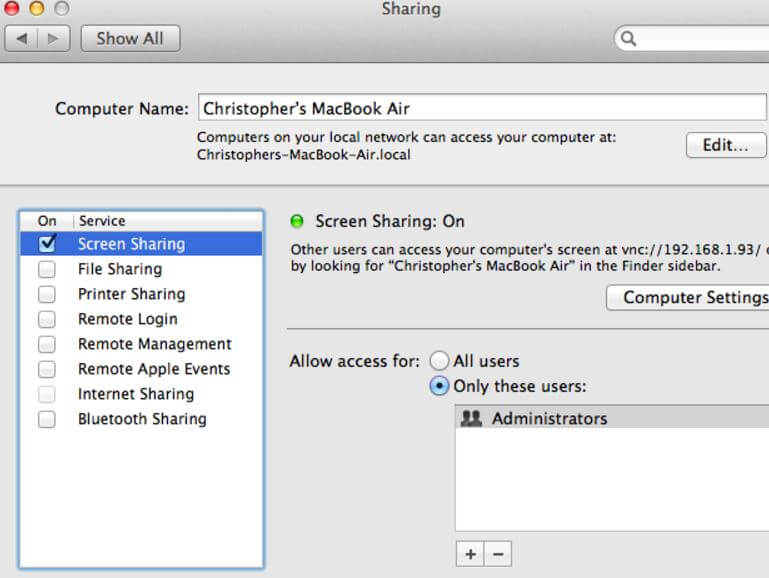
Task: Click the Show All button
Action: click(130, 38)
